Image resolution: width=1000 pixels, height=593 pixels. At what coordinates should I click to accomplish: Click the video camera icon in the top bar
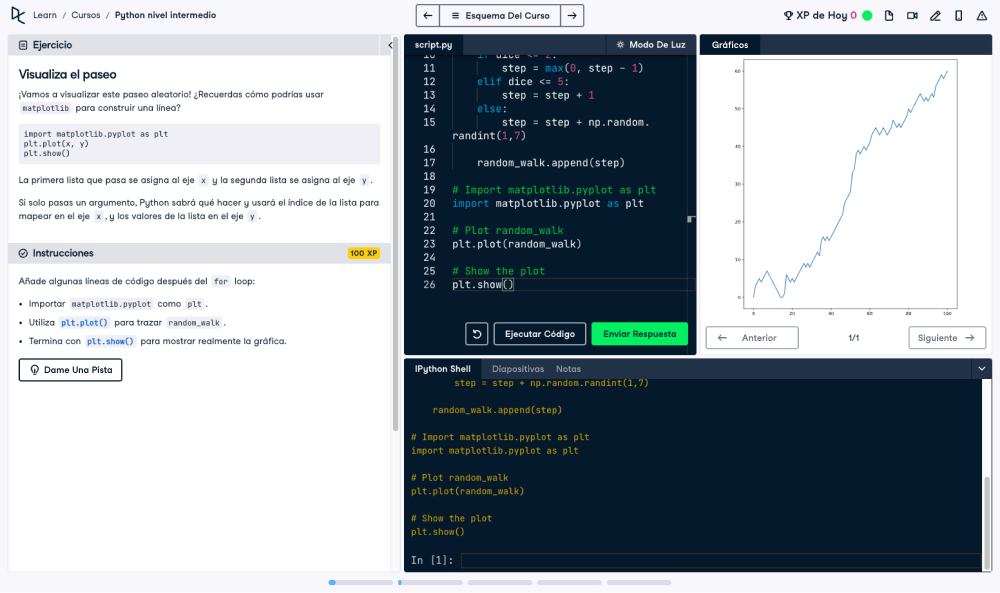pyautogui.click(x=912, y=15)
